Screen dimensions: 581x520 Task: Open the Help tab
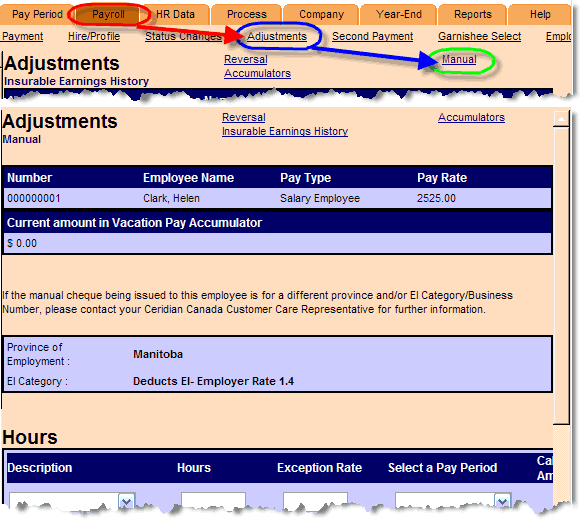(540, 14)
